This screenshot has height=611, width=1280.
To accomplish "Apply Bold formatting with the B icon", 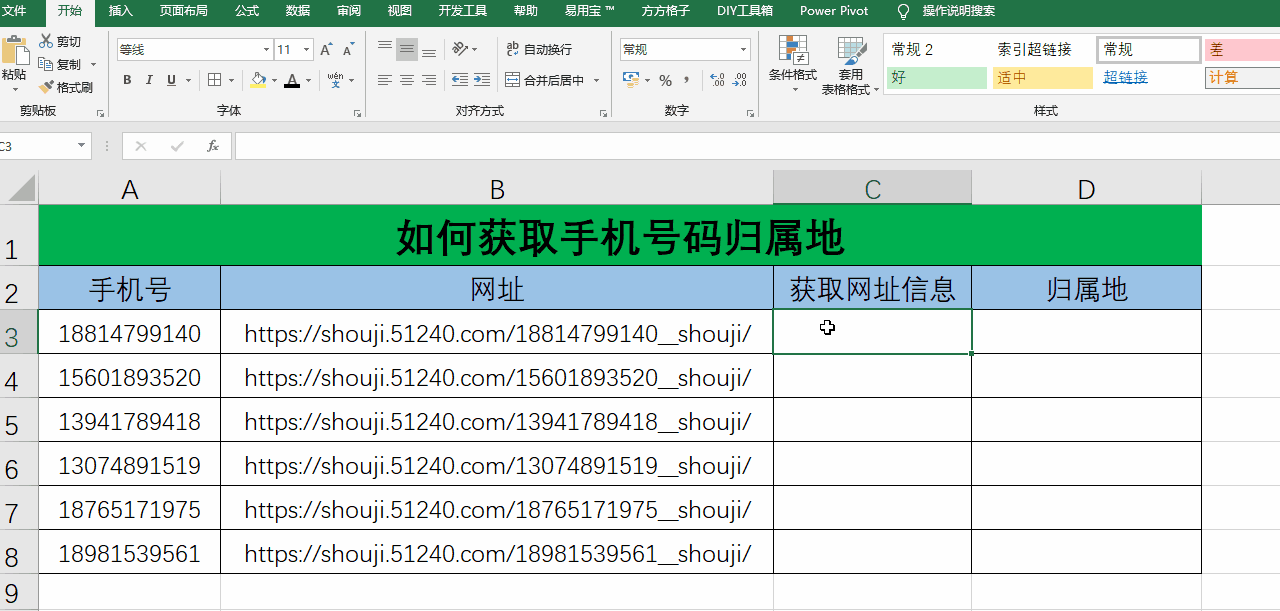I will [127, 80].
